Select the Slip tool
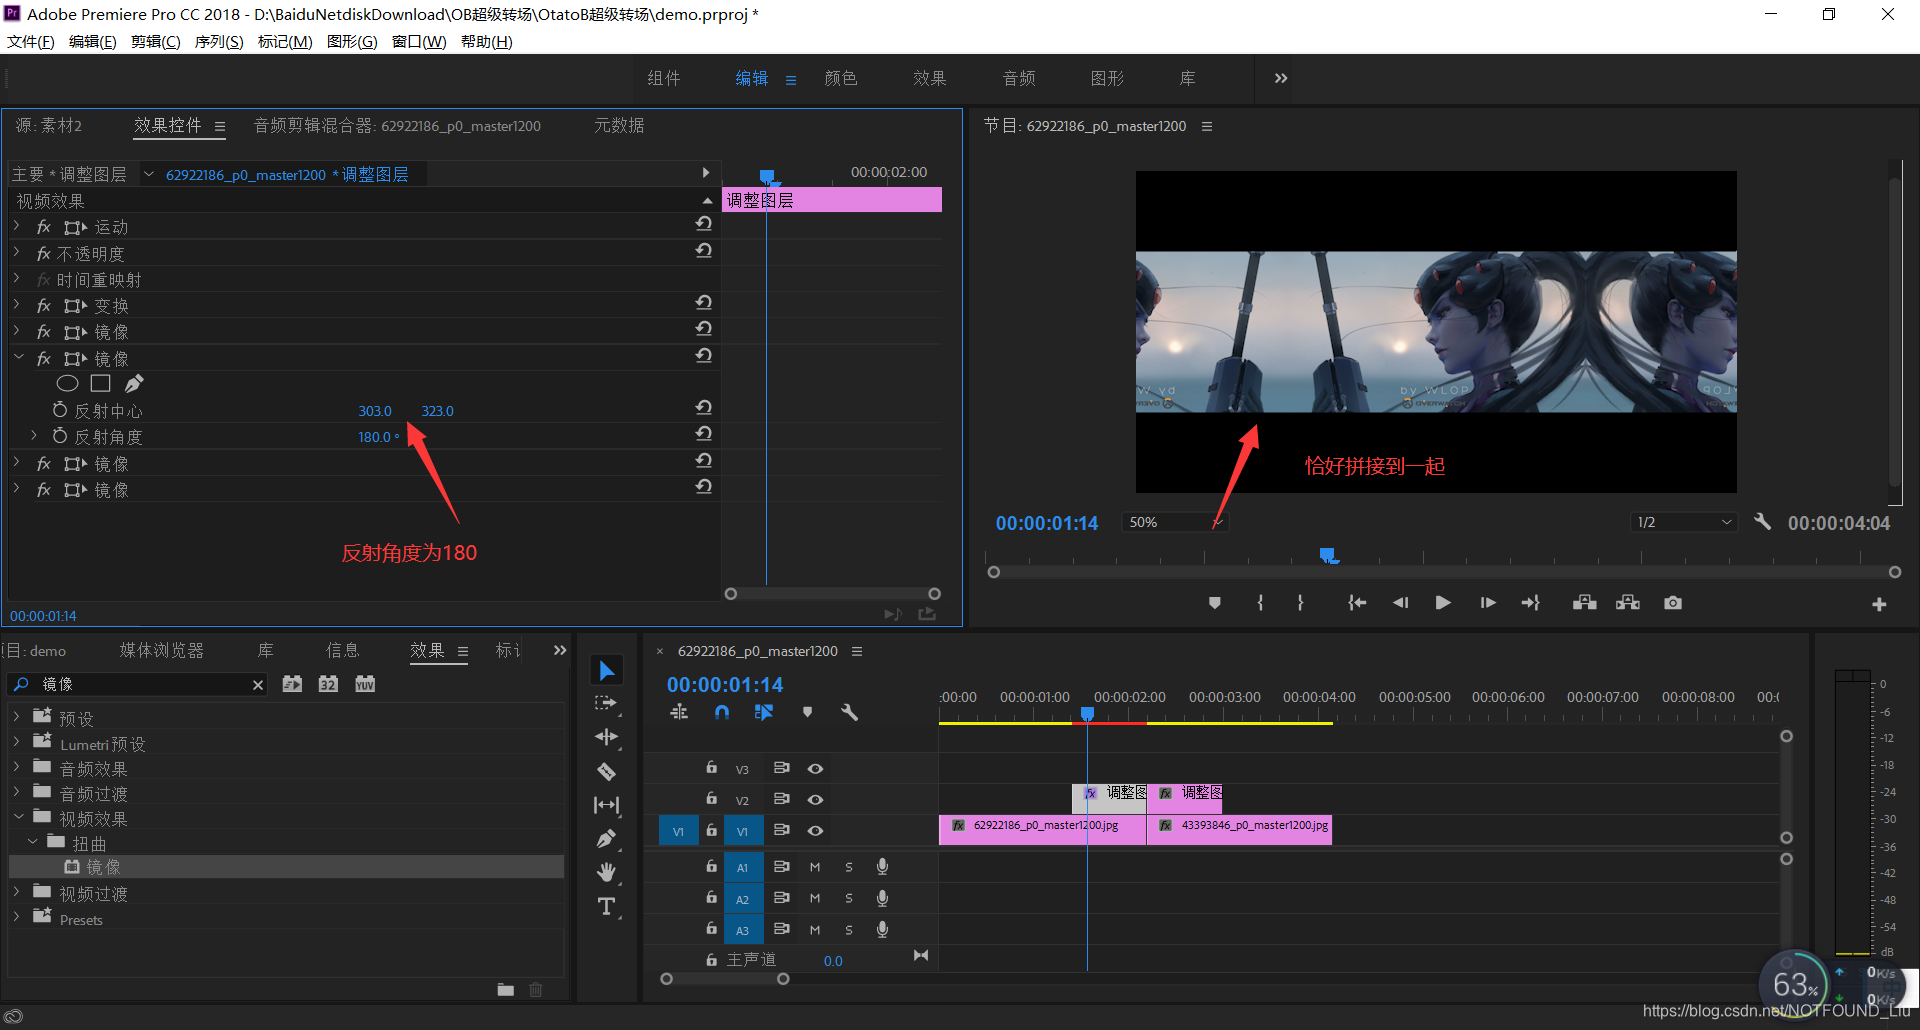This screenshot has height=1030, width=1920. click(607, 805)
